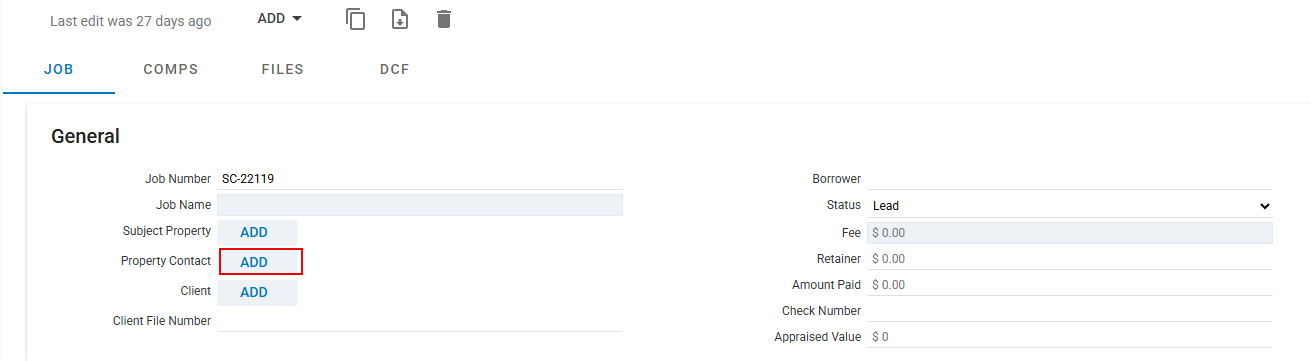The width and height of the screenshot is (1311, 361).
Task: Click the Retainer amount field
Action: [x=1070, y=259]
